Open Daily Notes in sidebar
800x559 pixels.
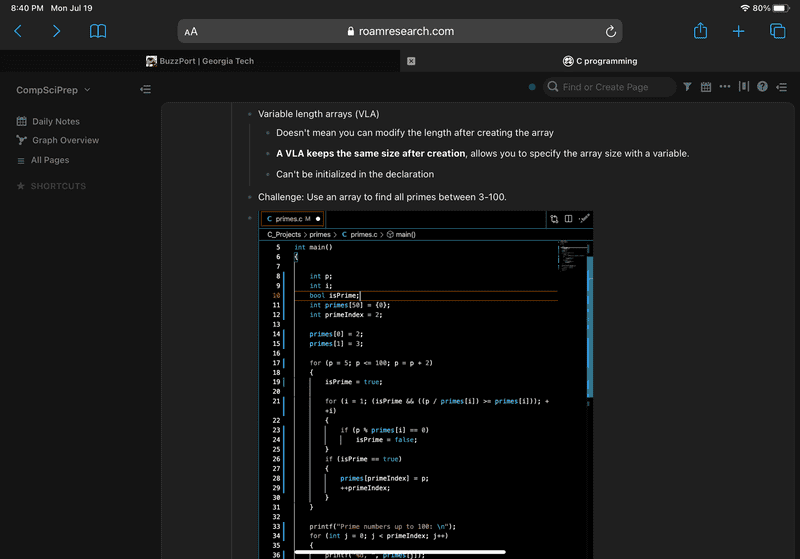55,122
